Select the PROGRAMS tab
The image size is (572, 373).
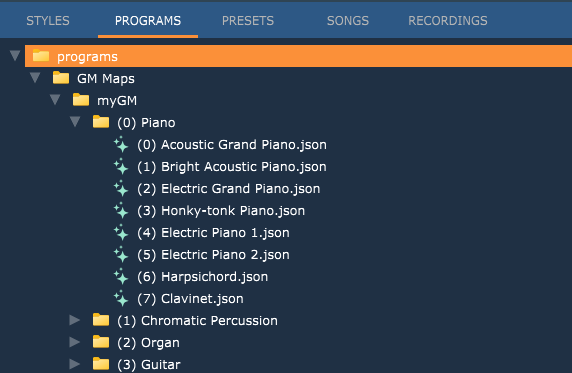(148, 21)
